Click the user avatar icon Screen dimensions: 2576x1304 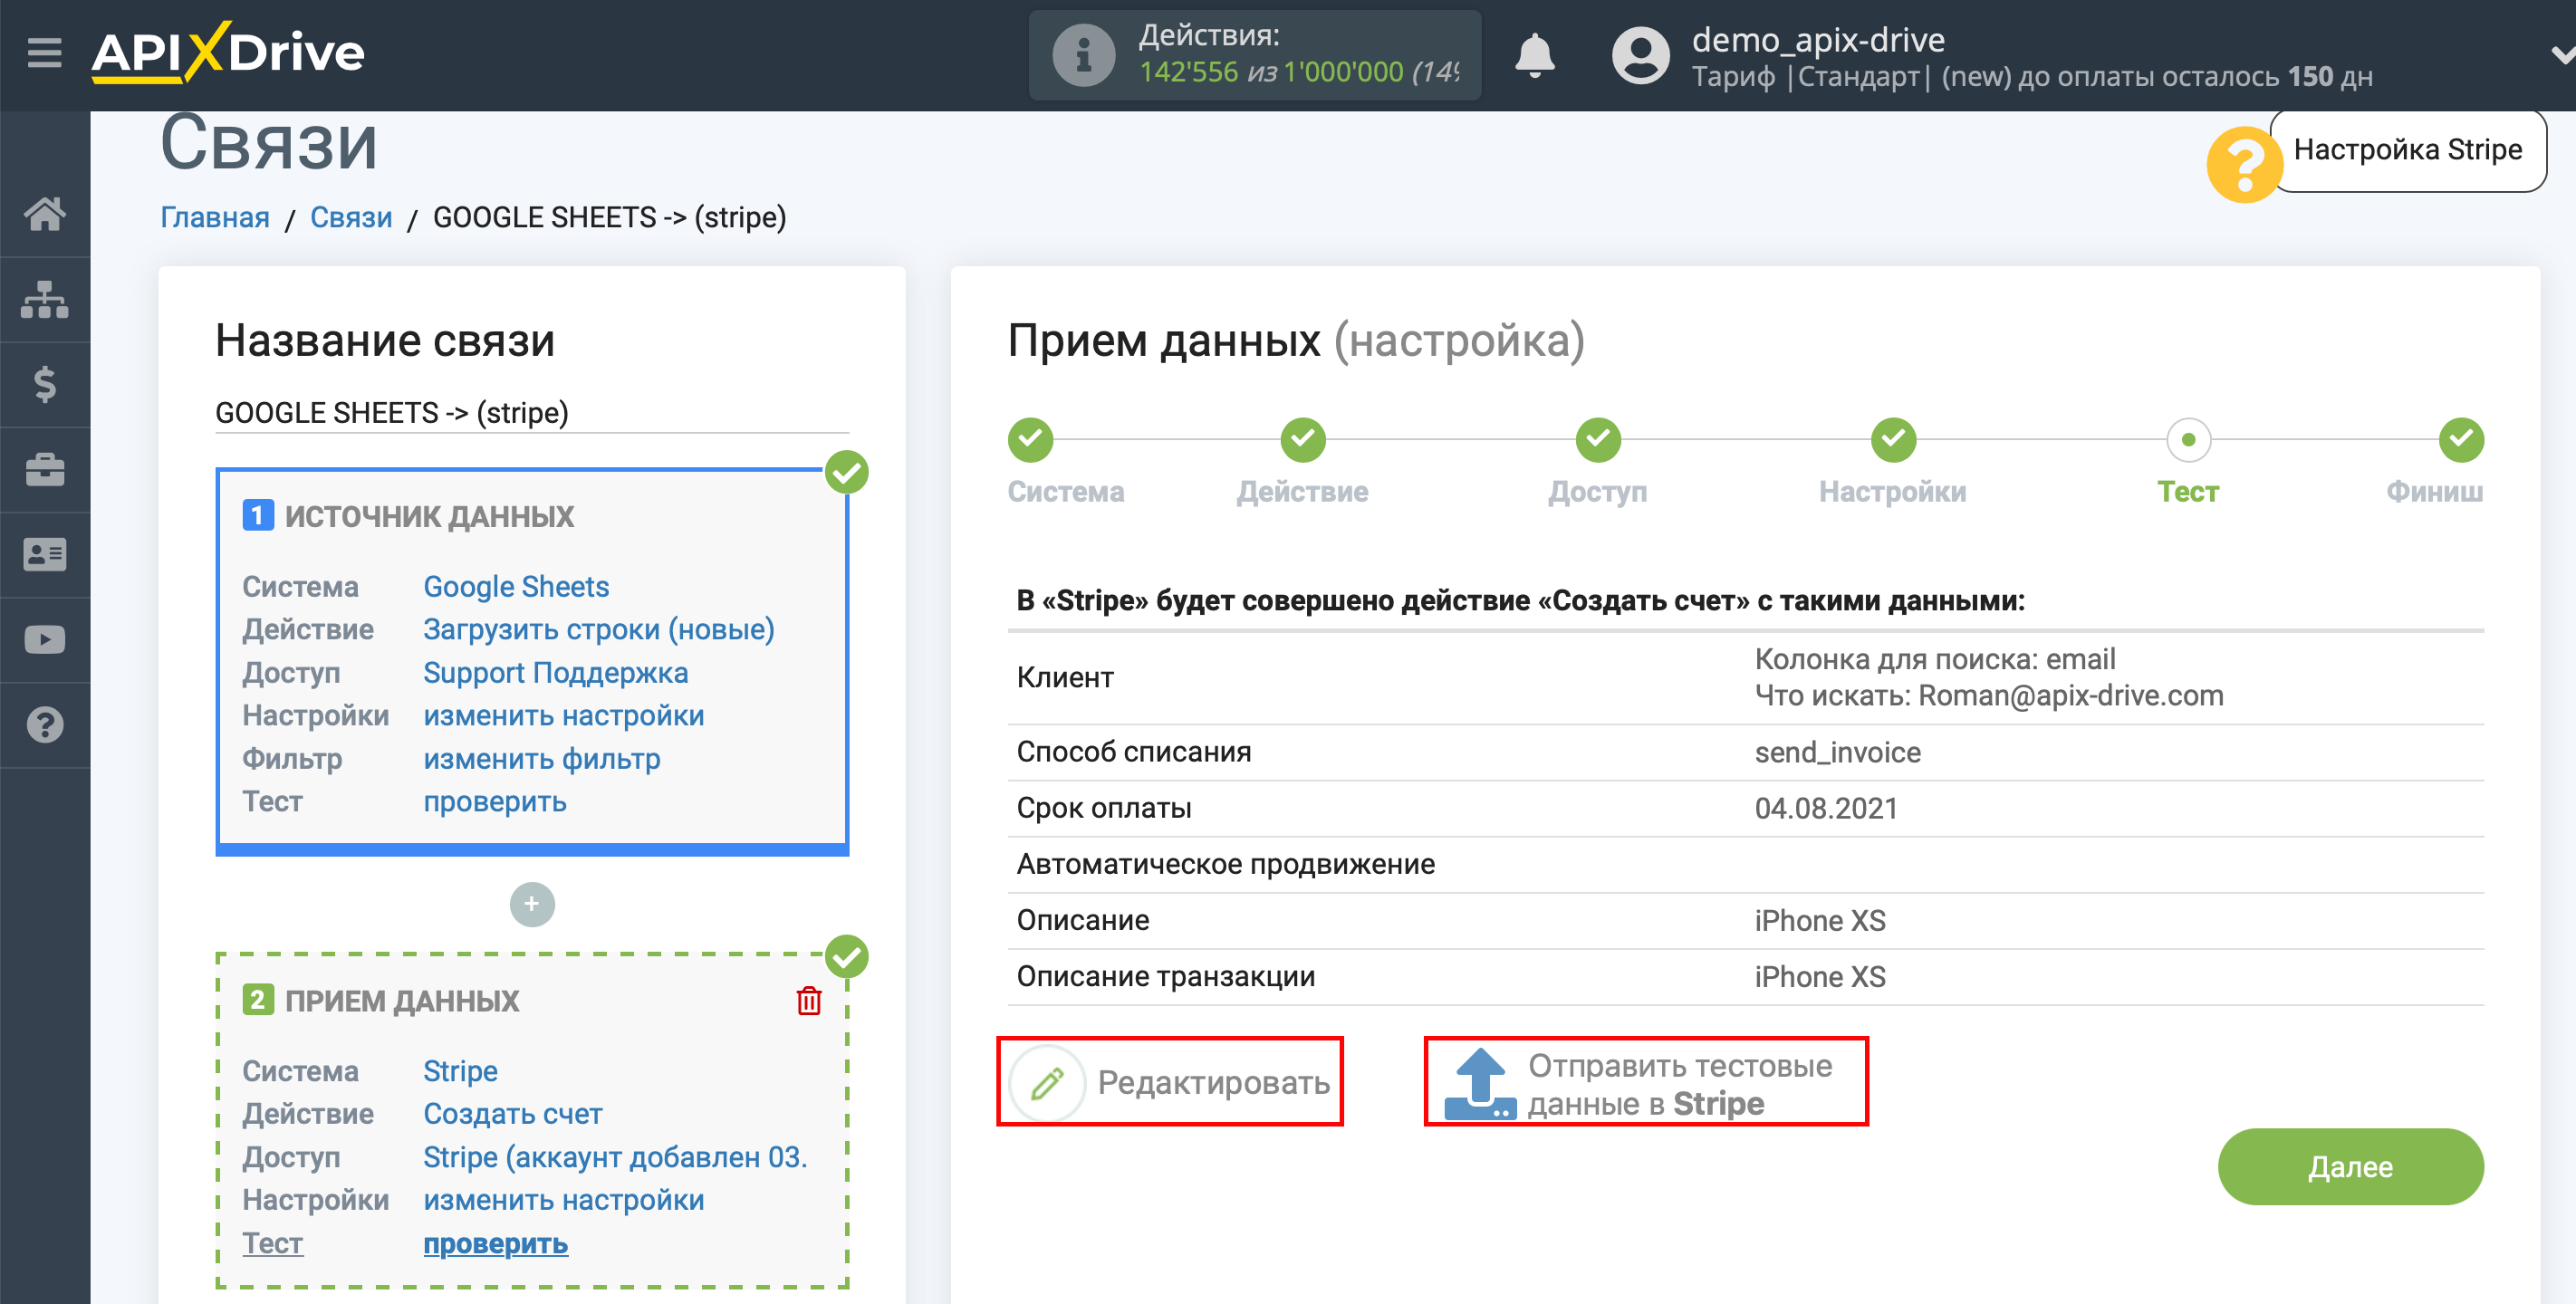1640,55
